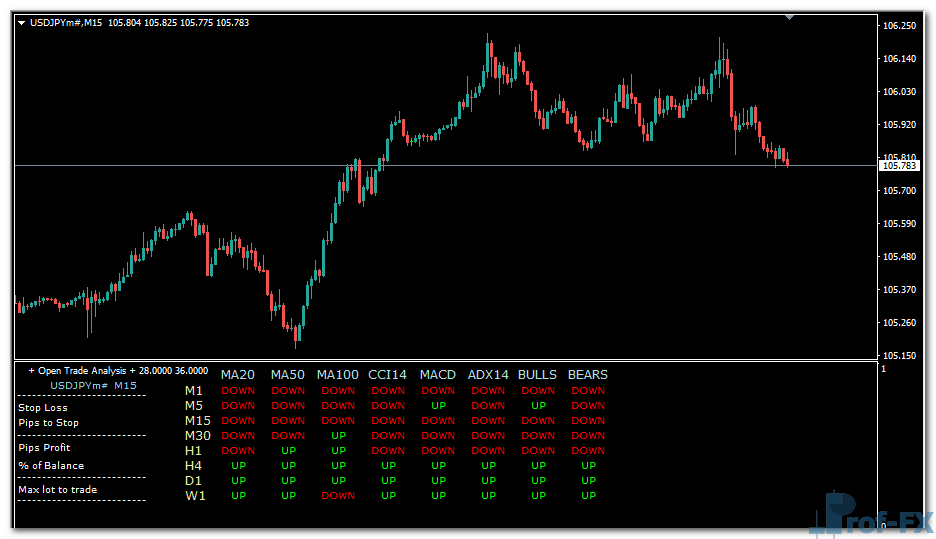Viewport: 936px width, 539px height.
Task: Click the green UP signal for M30 MA100
Action: 338,436
